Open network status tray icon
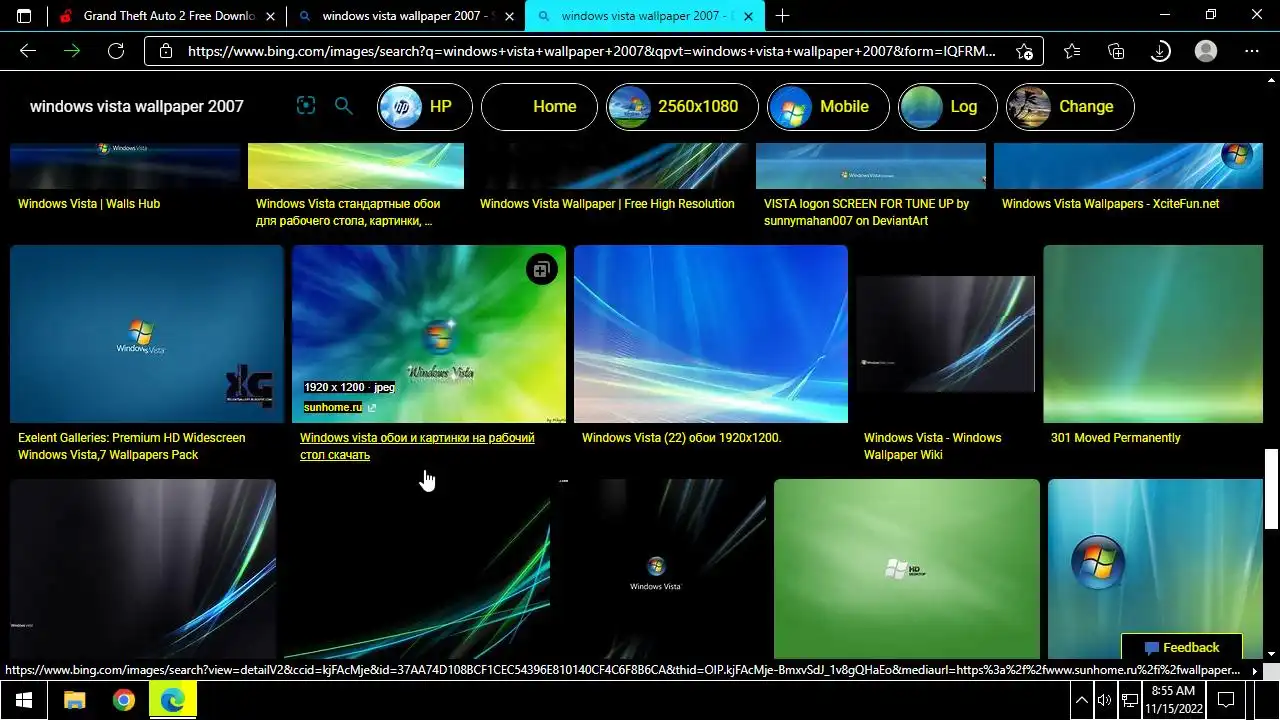The height and width of the screenshot is (720, 1280). point(1130,700)
